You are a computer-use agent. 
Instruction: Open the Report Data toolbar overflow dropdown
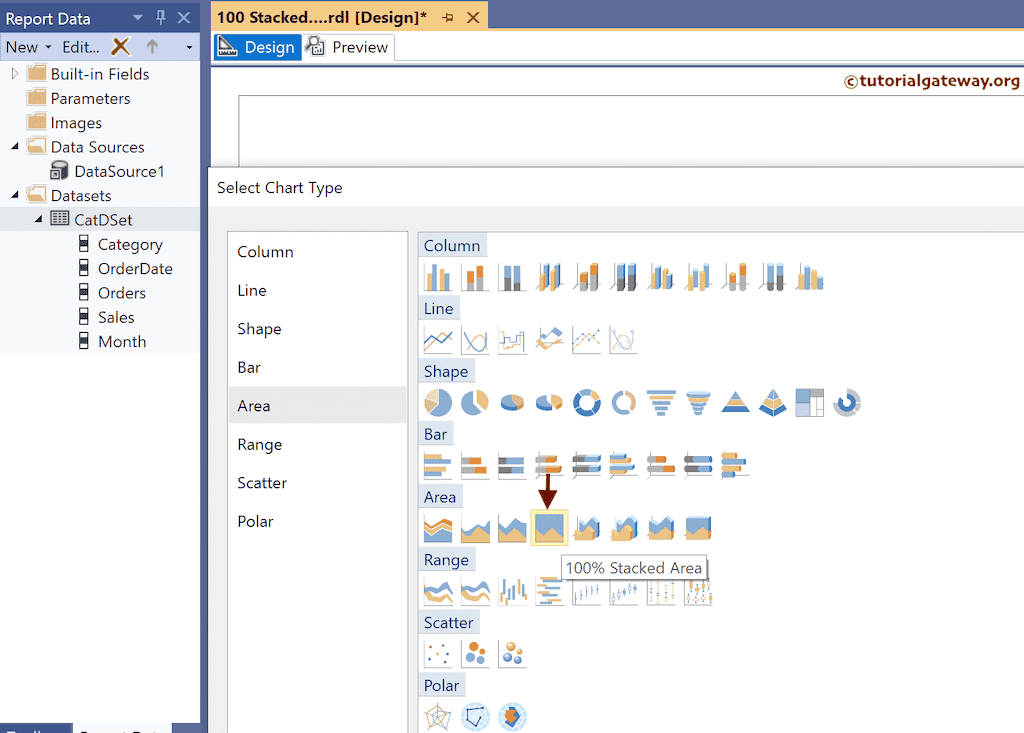[189, 47]
